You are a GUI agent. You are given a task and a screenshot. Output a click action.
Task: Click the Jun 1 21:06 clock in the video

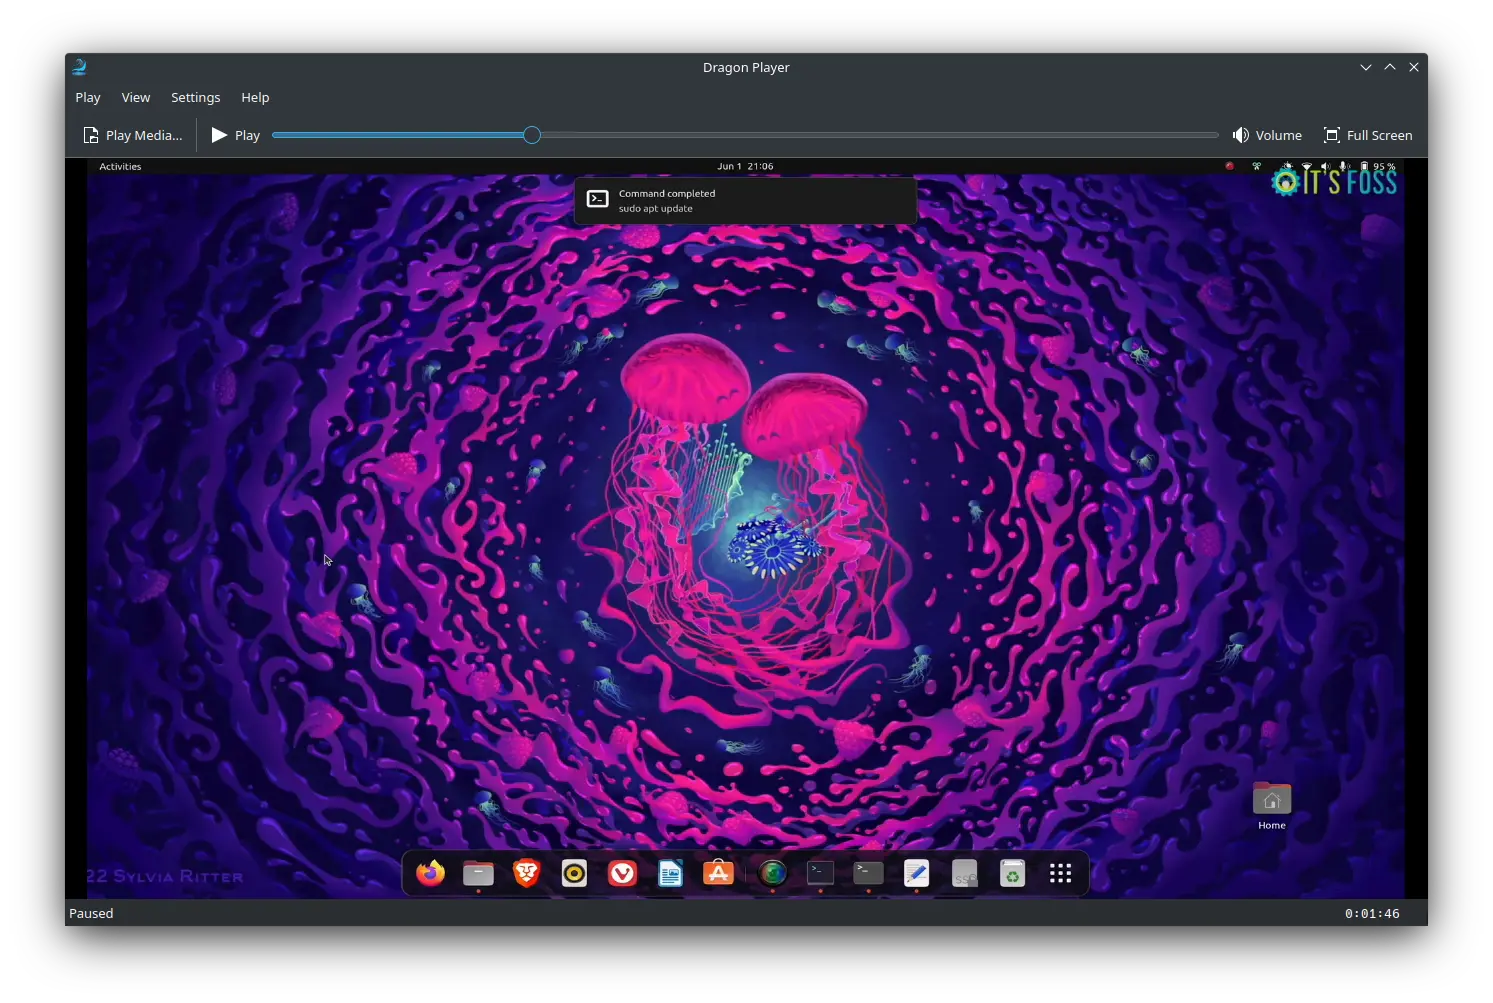[x=745, y=166]
